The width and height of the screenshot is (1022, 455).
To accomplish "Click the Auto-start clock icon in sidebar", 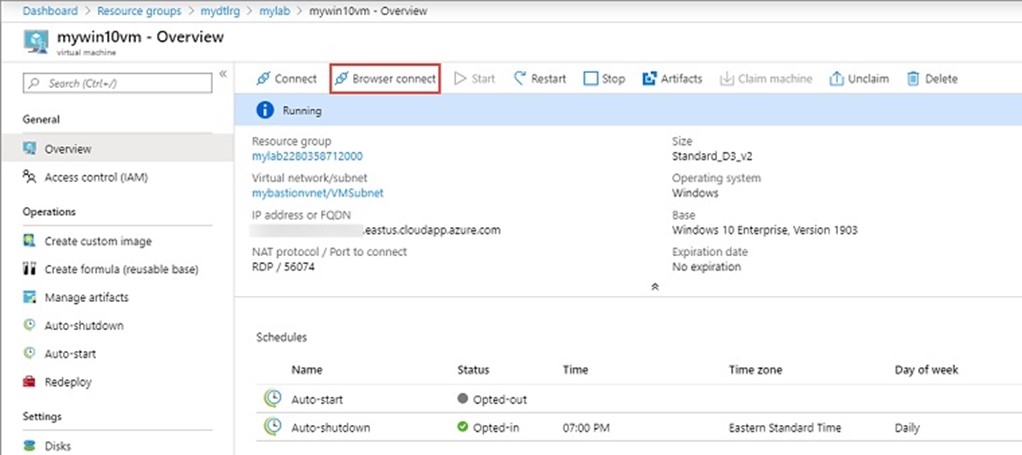I will pos(29,353).
